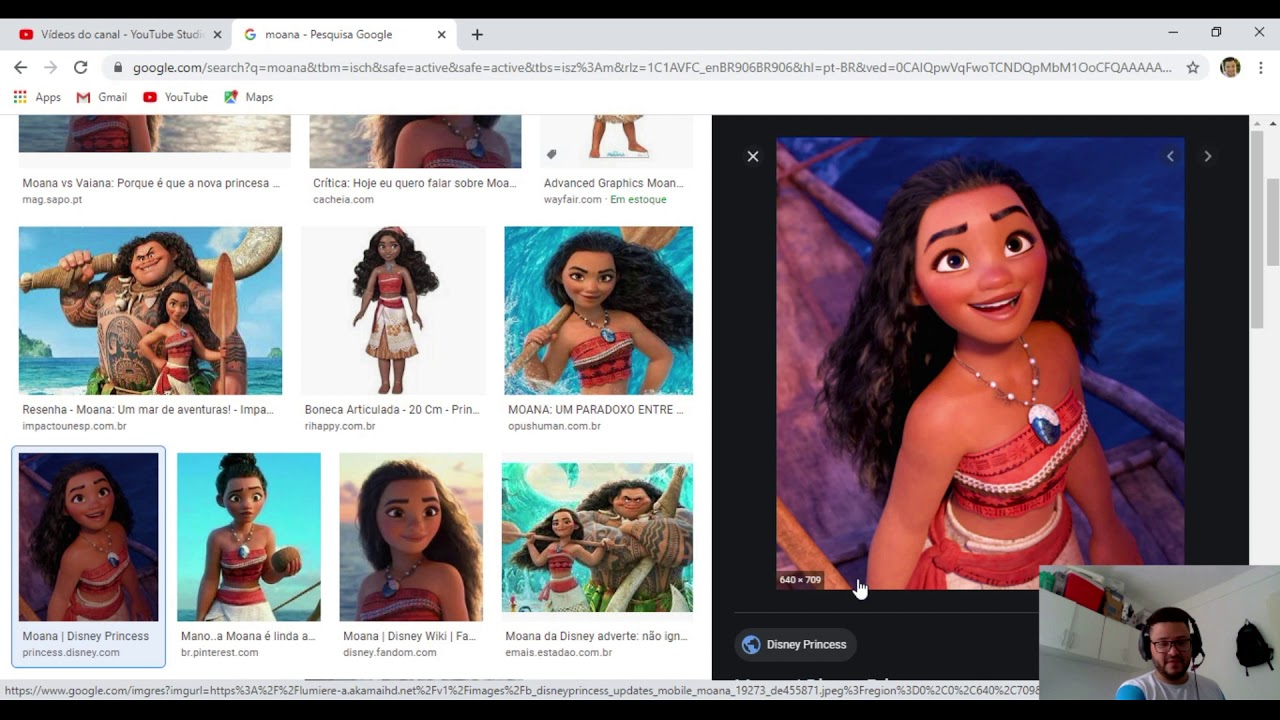This screenshot has width=1280, height=720.
Task: Click the tag icon before Advanced Graphics
Action: click(551, 154)
